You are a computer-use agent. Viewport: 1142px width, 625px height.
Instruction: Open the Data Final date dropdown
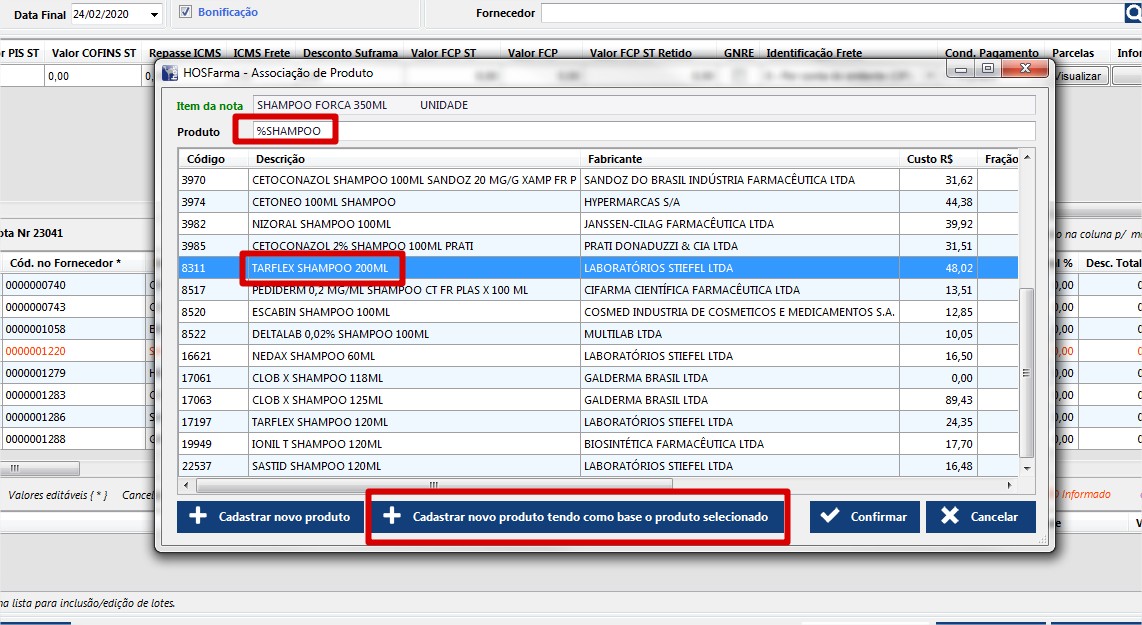[153, 14]
